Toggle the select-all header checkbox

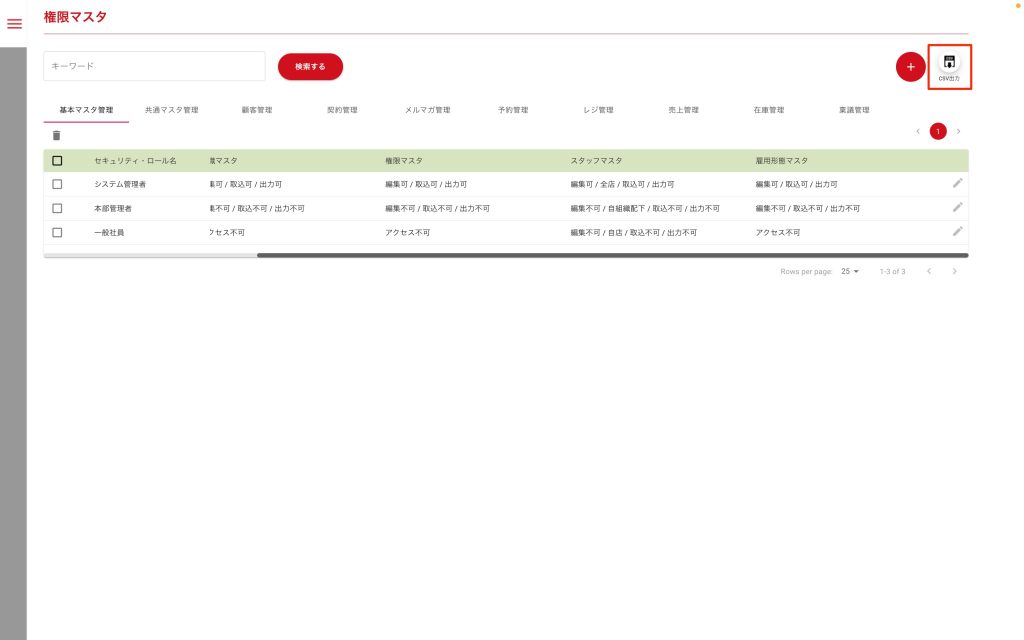[x=57, y=160]
